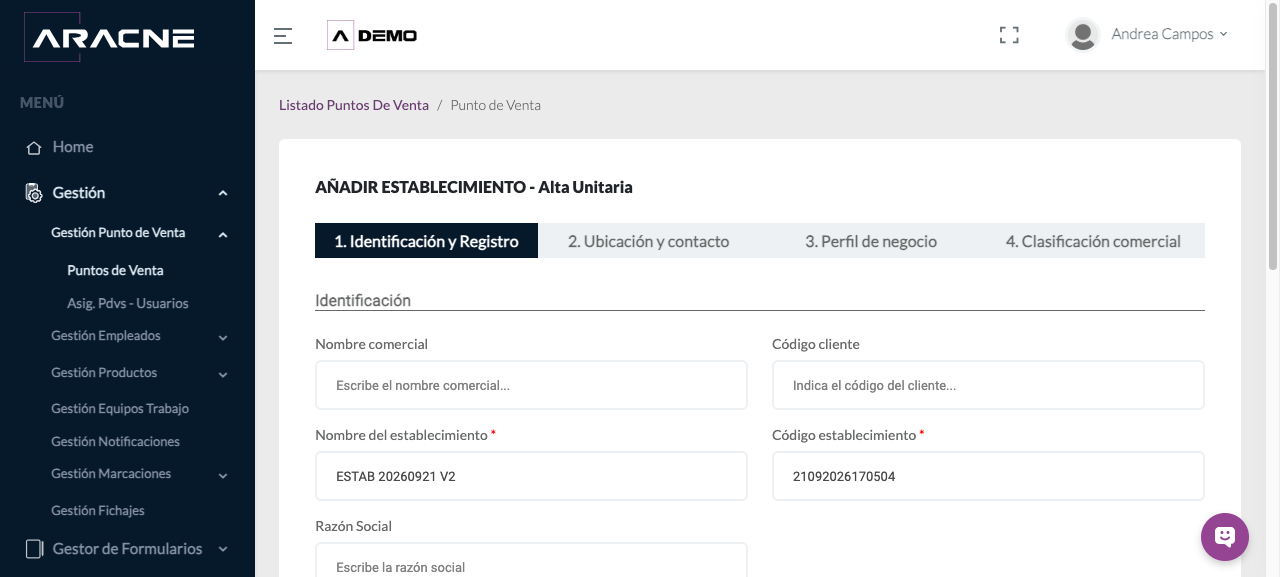Screen dimensions: 1280x577
Task: Focus the Código cliente field
Action: click(x=988, y=385)
